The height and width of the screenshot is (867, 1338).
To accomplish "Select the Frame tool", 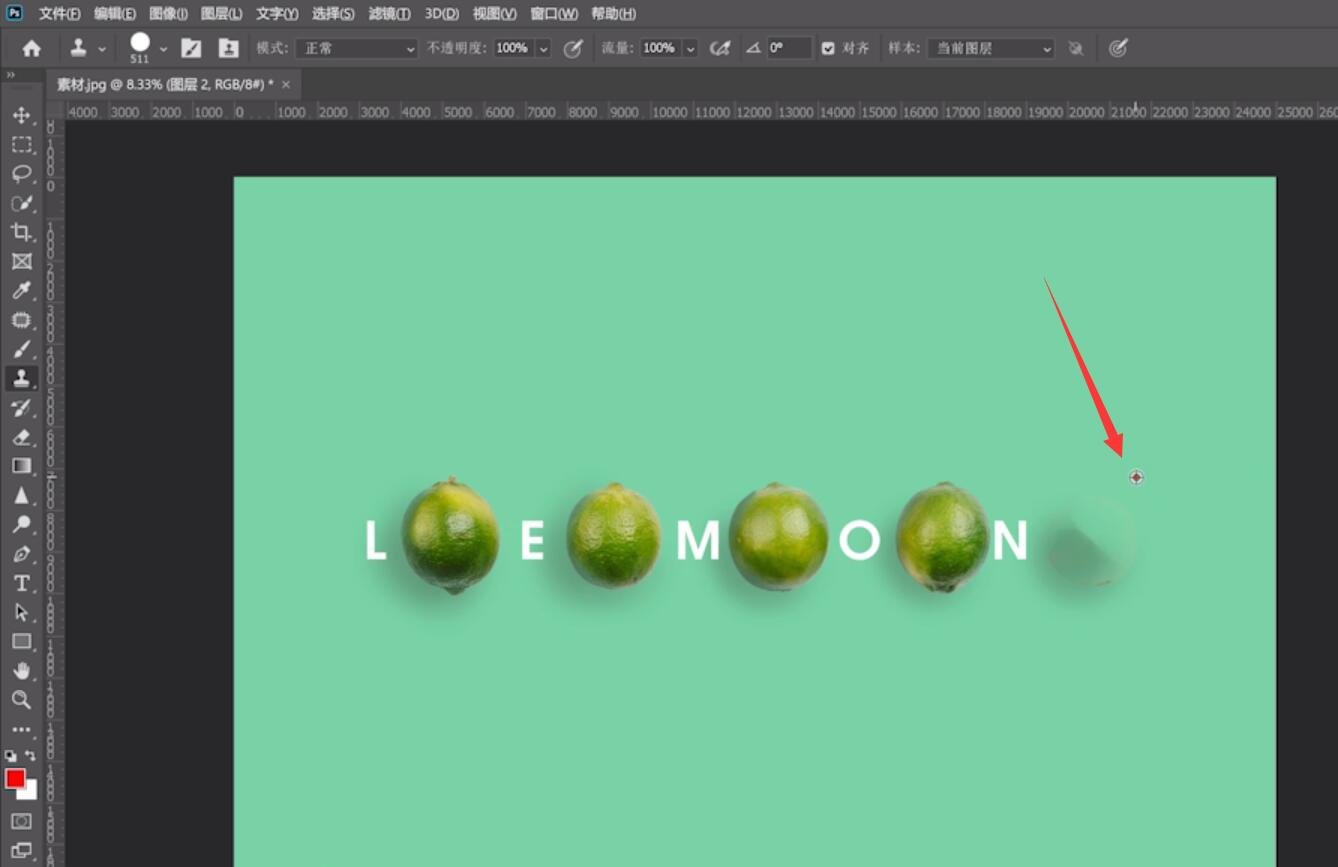I will (21, 261).
